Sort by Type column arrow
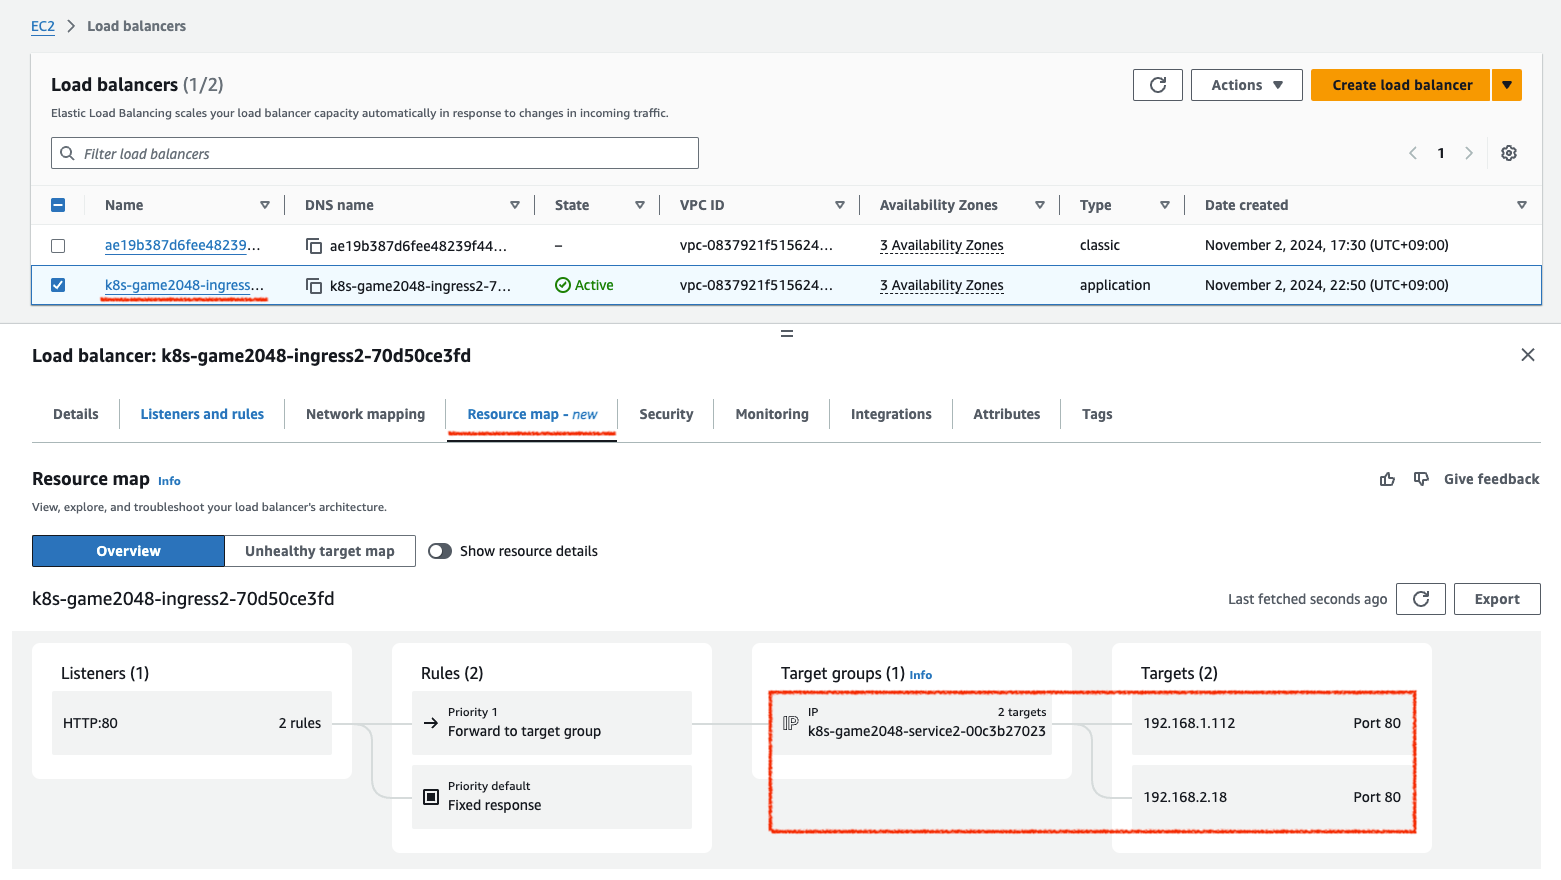The width and height of the screenshot is (1561, 880). point(1165,205)
